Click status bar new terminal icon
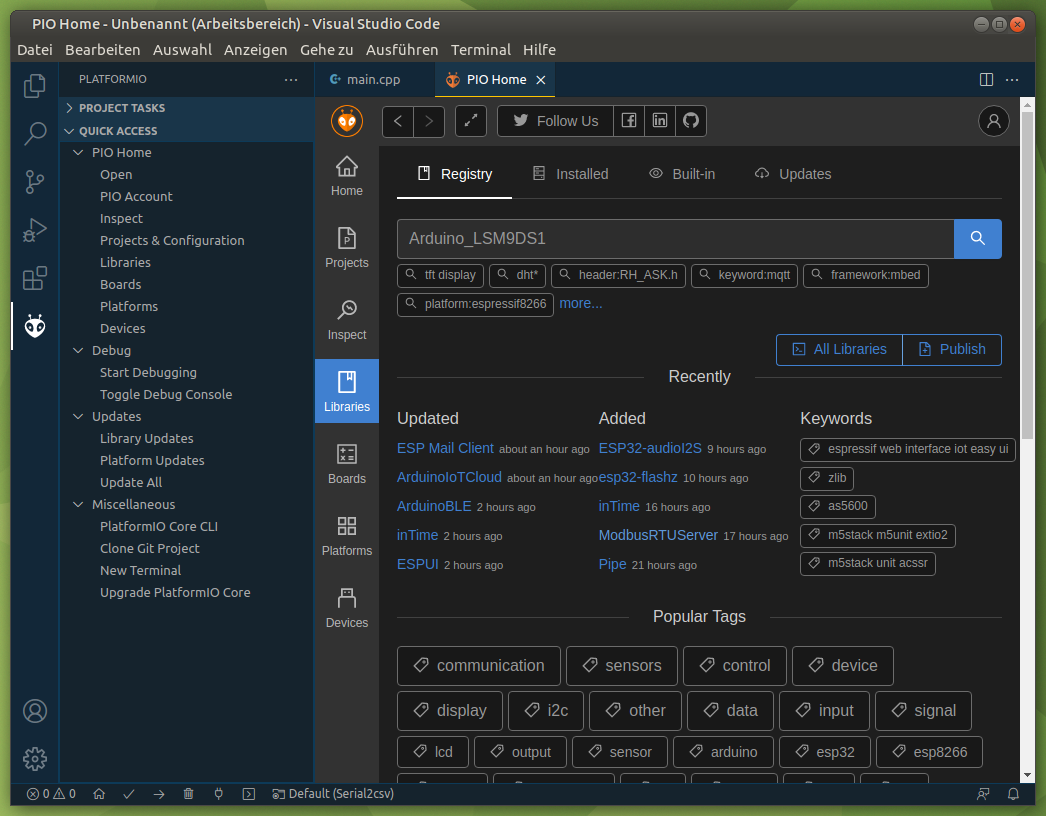 point(249,794)
